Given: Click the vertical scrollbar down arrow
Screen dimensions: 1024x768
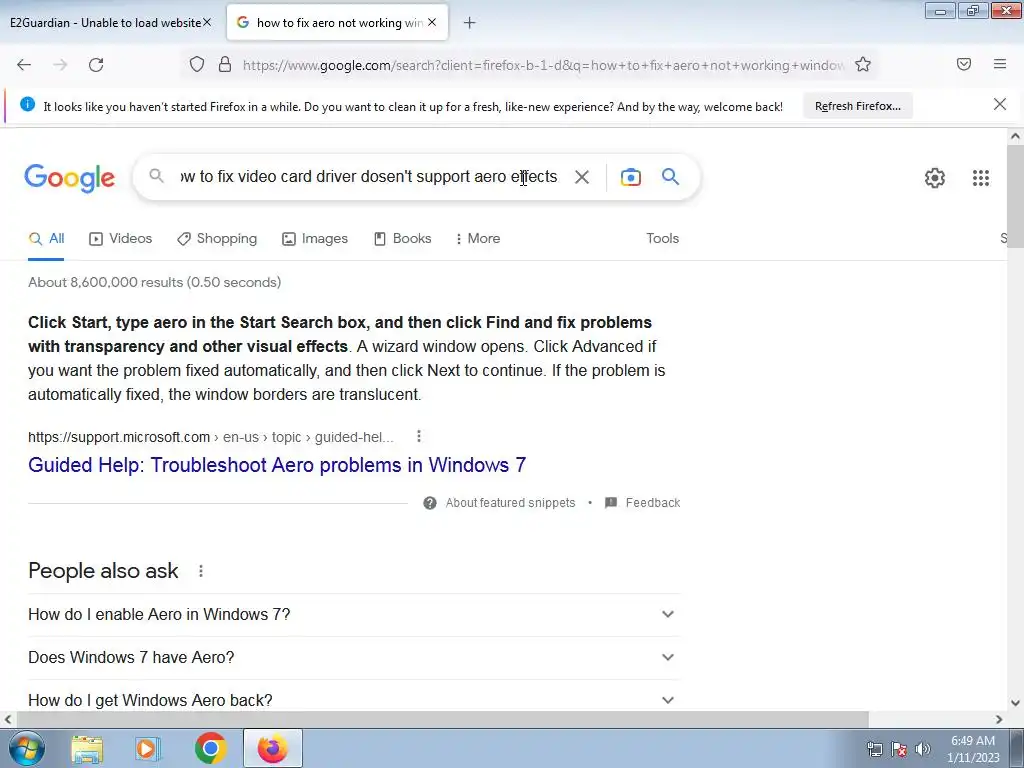Looking at the screenshot, I should pos(1015,703).
